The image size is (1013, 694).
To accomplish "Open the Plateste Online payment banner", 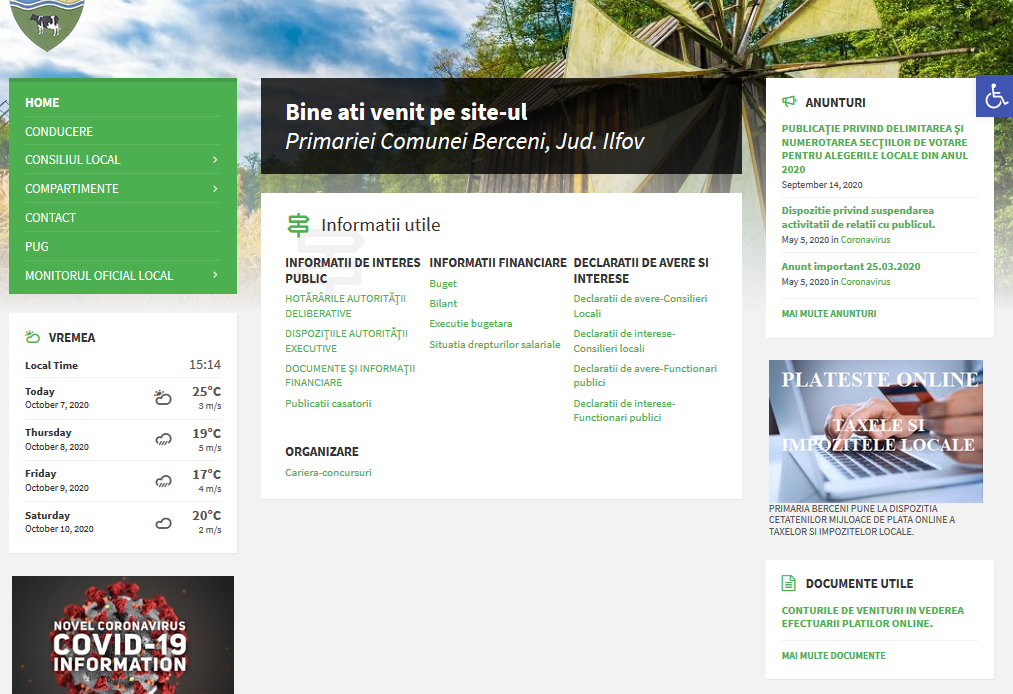I will tap(875, 431).
